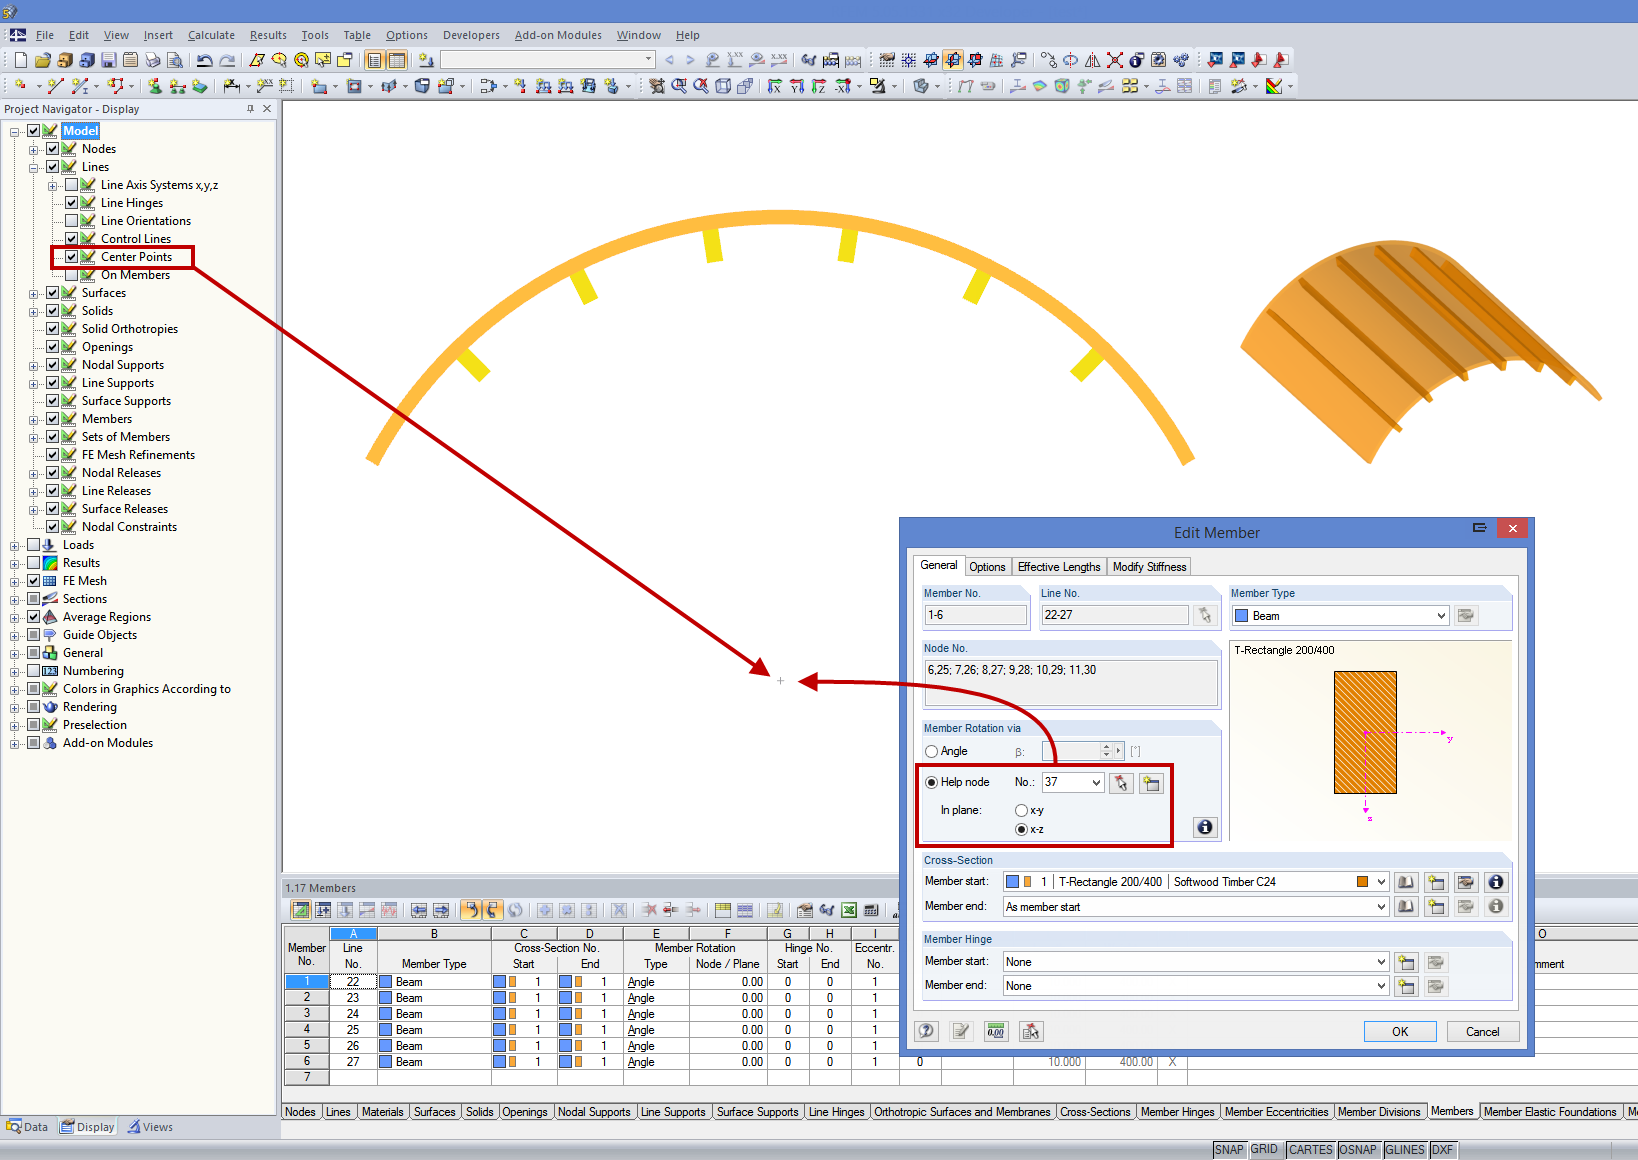Image resolution: width=1638 pixels, height=1160 pixels.
Task: Click the Print icon in the toolbar
Action: 152,59
